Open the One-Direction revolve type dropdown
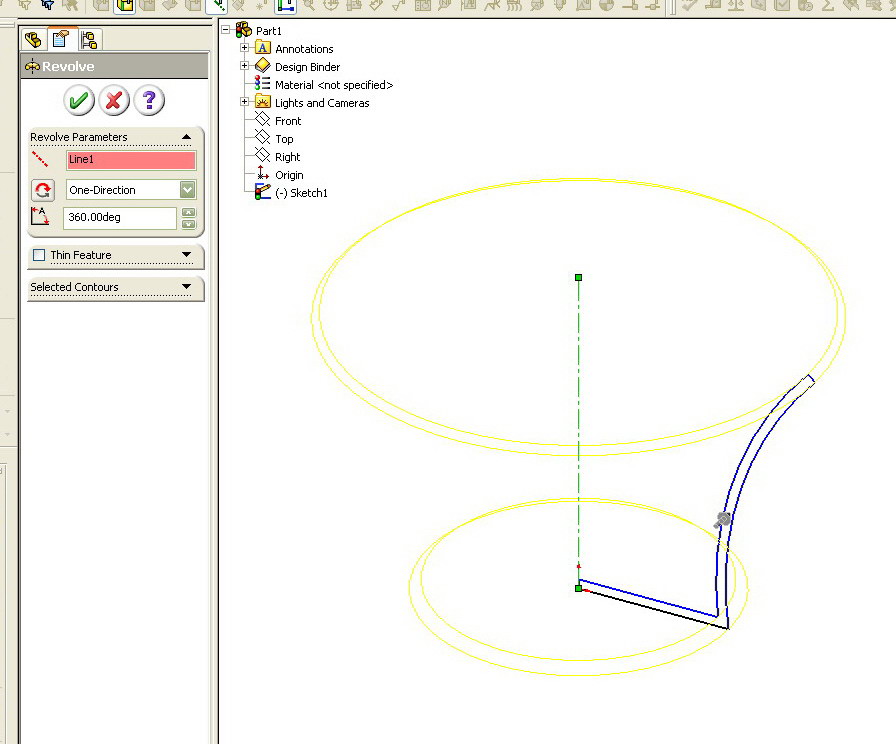 pyautogui.click(x=187, y=190)
